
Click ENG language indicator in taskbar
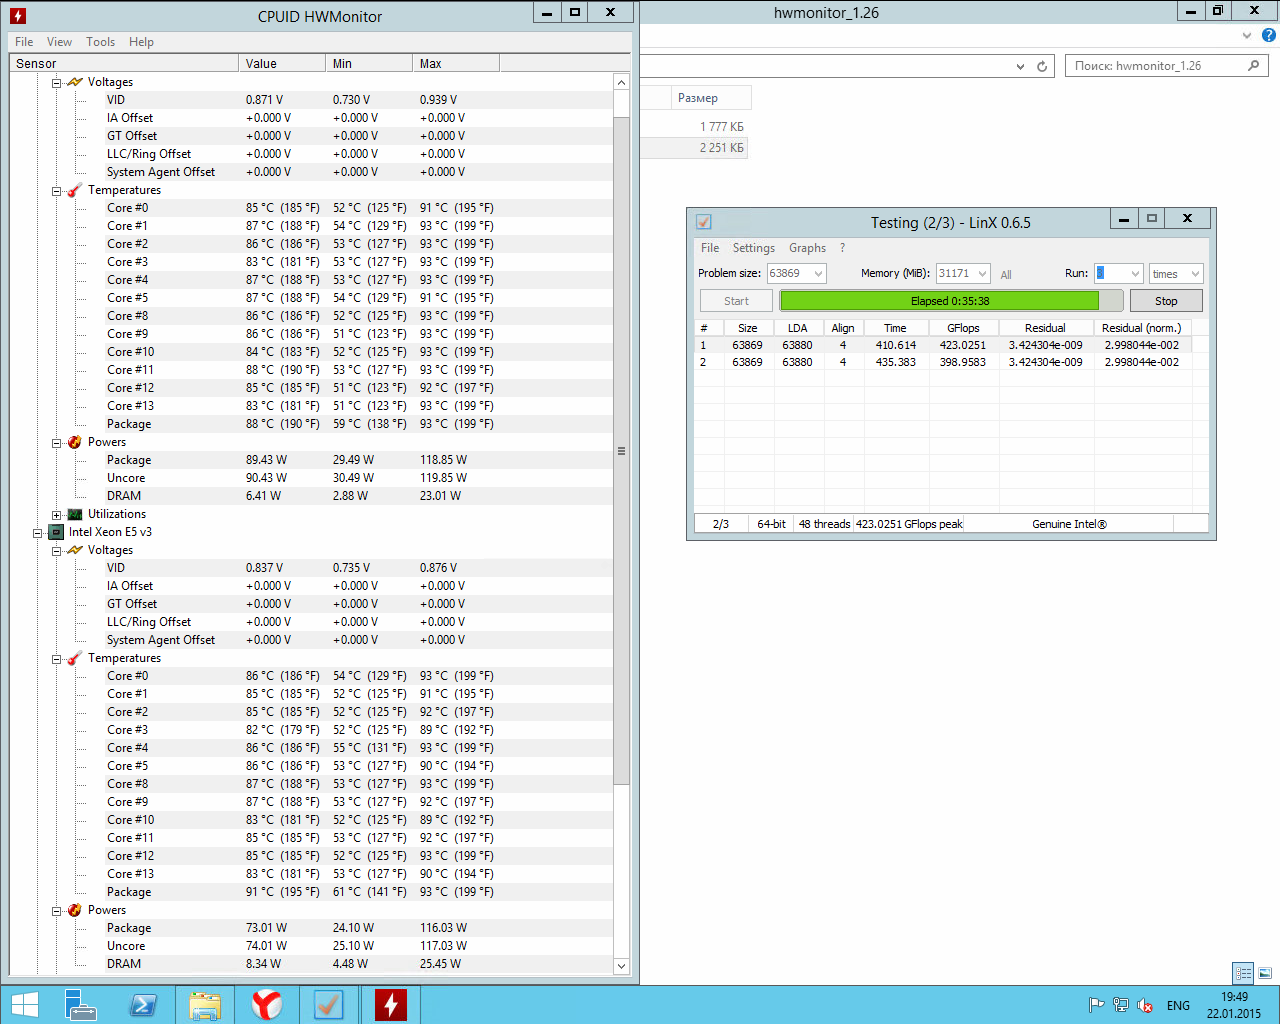point(1178,1005)
